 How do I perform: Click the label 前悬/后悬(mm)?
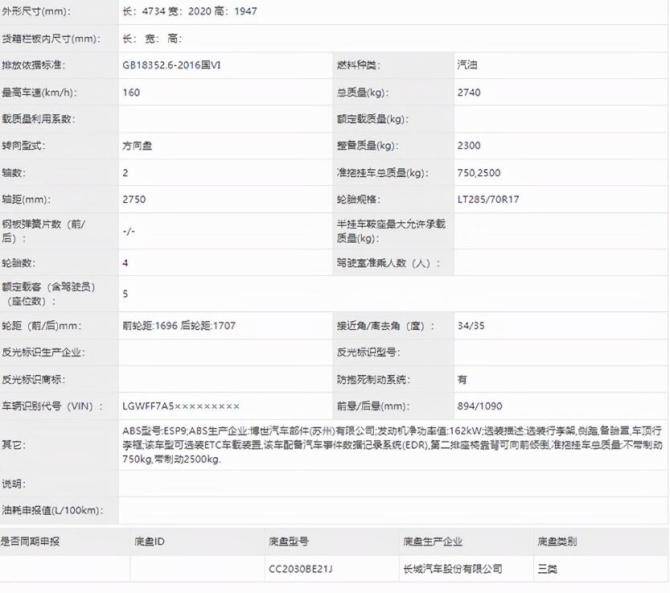373,406
